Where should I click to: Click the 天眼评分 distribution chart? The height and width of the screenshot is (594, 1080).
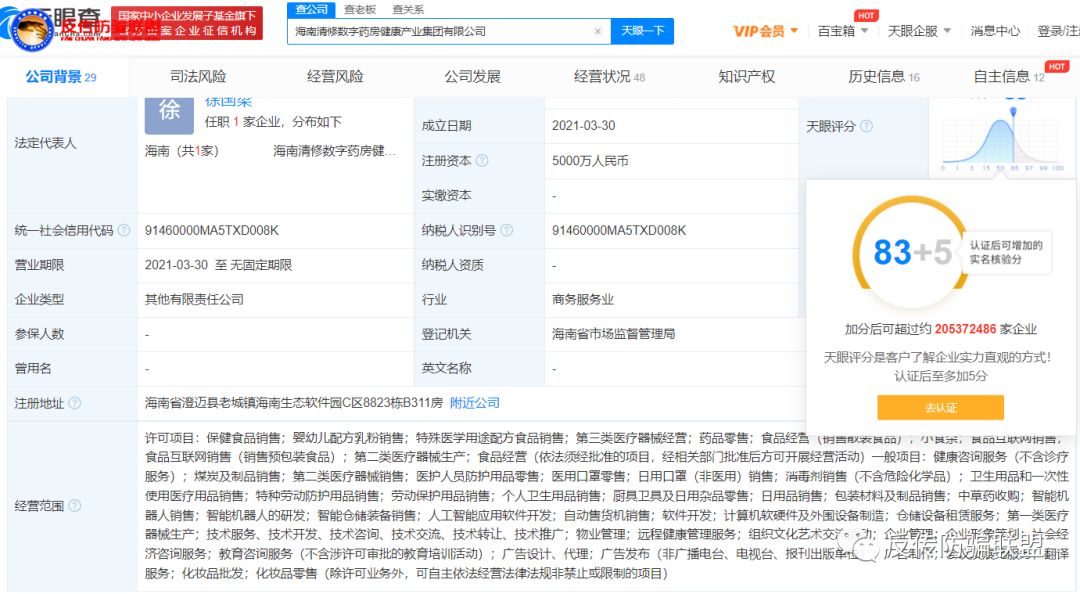(1002, 138)
